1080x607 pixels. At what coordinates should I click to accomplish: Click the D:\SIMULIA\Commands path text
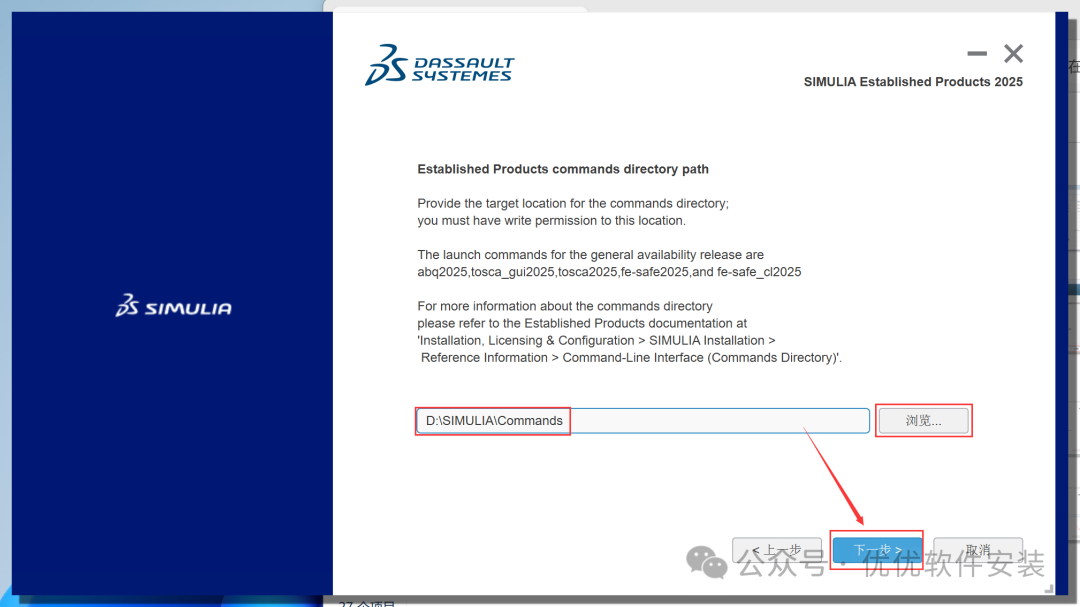tap(494, 421)
